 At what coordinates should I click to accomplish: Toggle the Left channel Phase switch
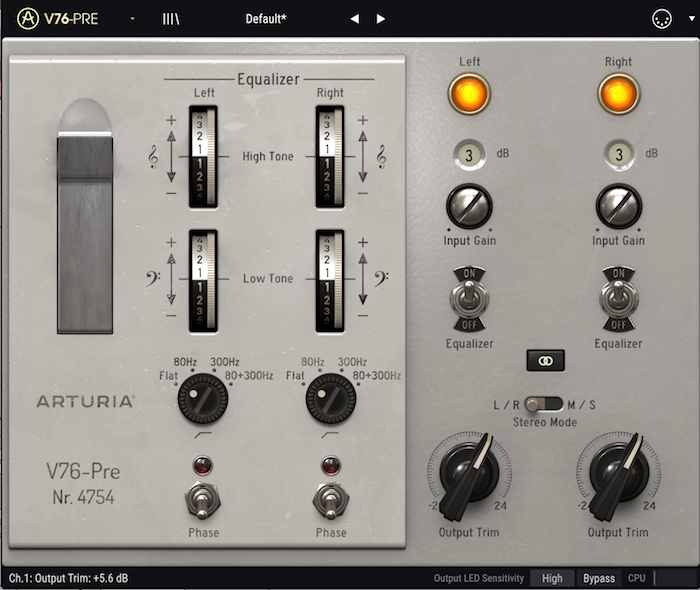pyautogui.click(x=202, y=500)
